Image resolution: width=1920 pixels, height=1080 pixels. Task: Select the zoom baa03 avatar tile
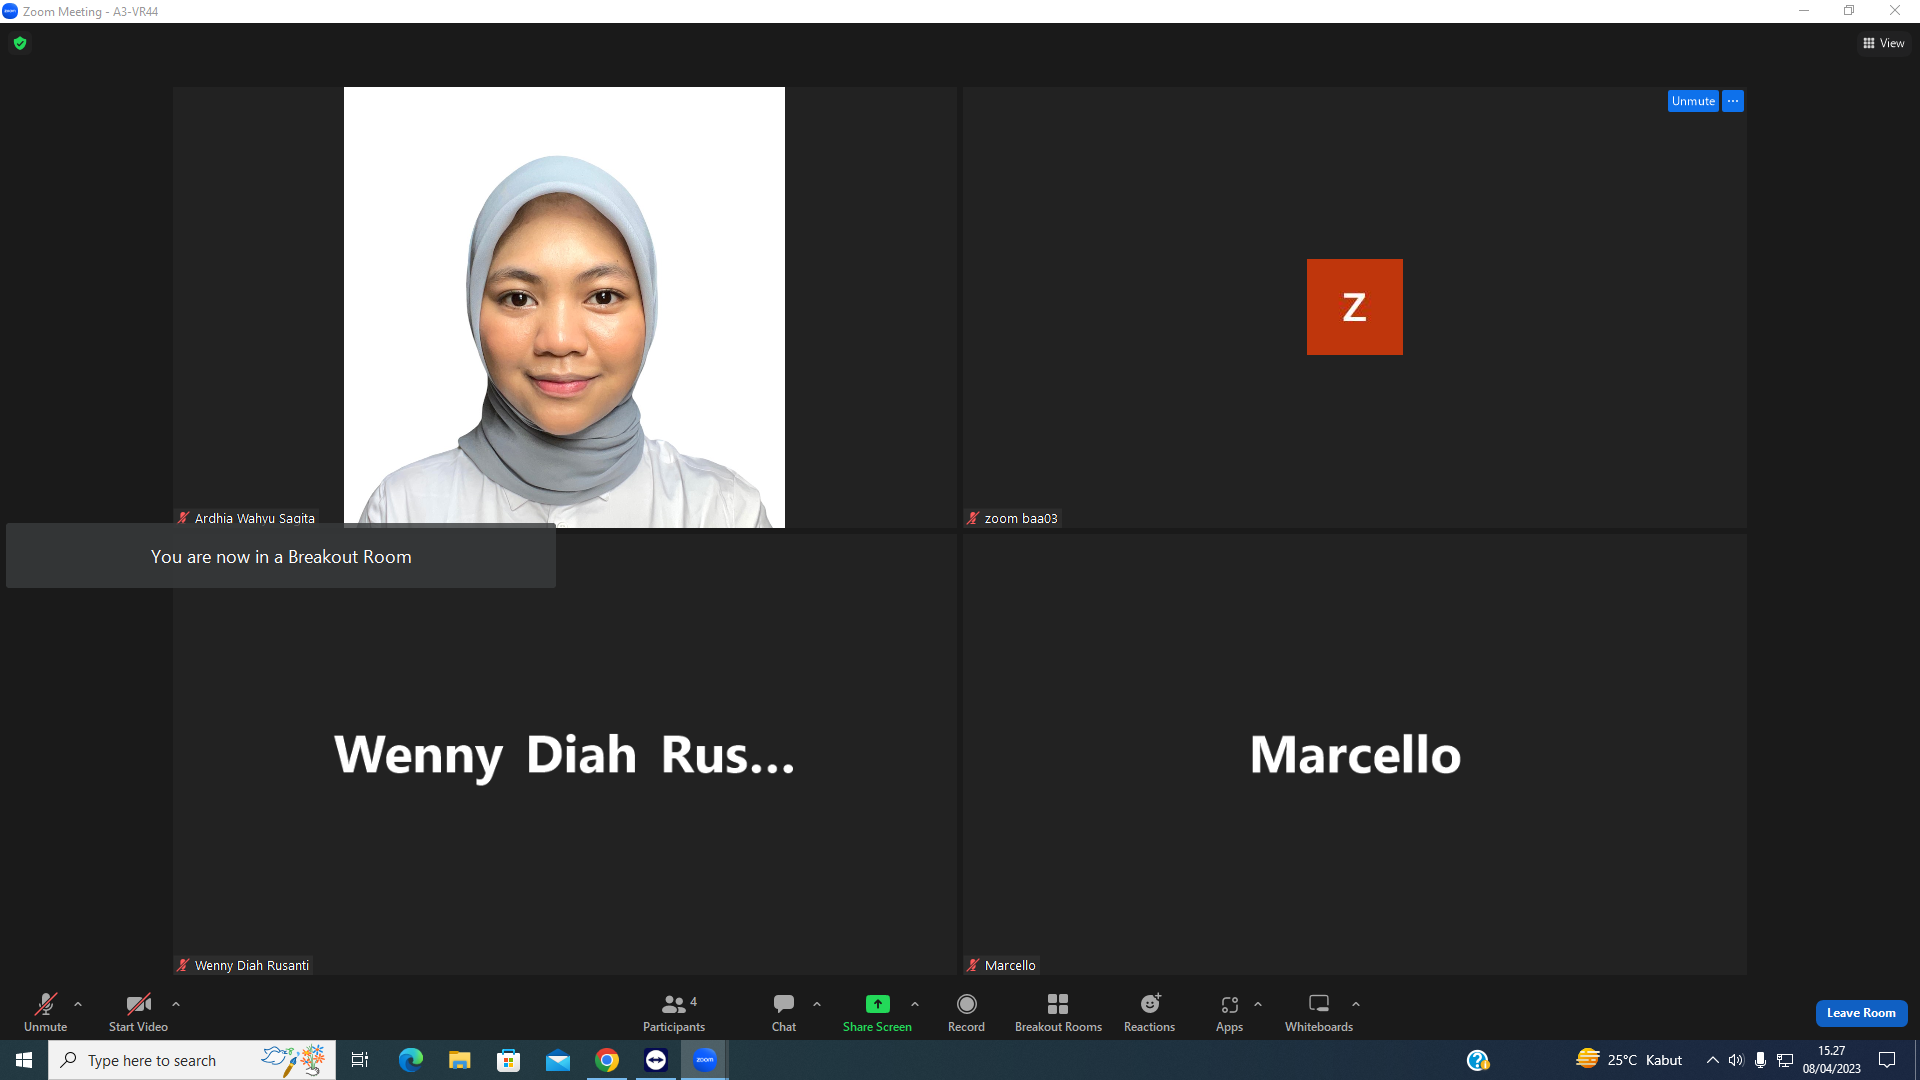coord(1354,307)
